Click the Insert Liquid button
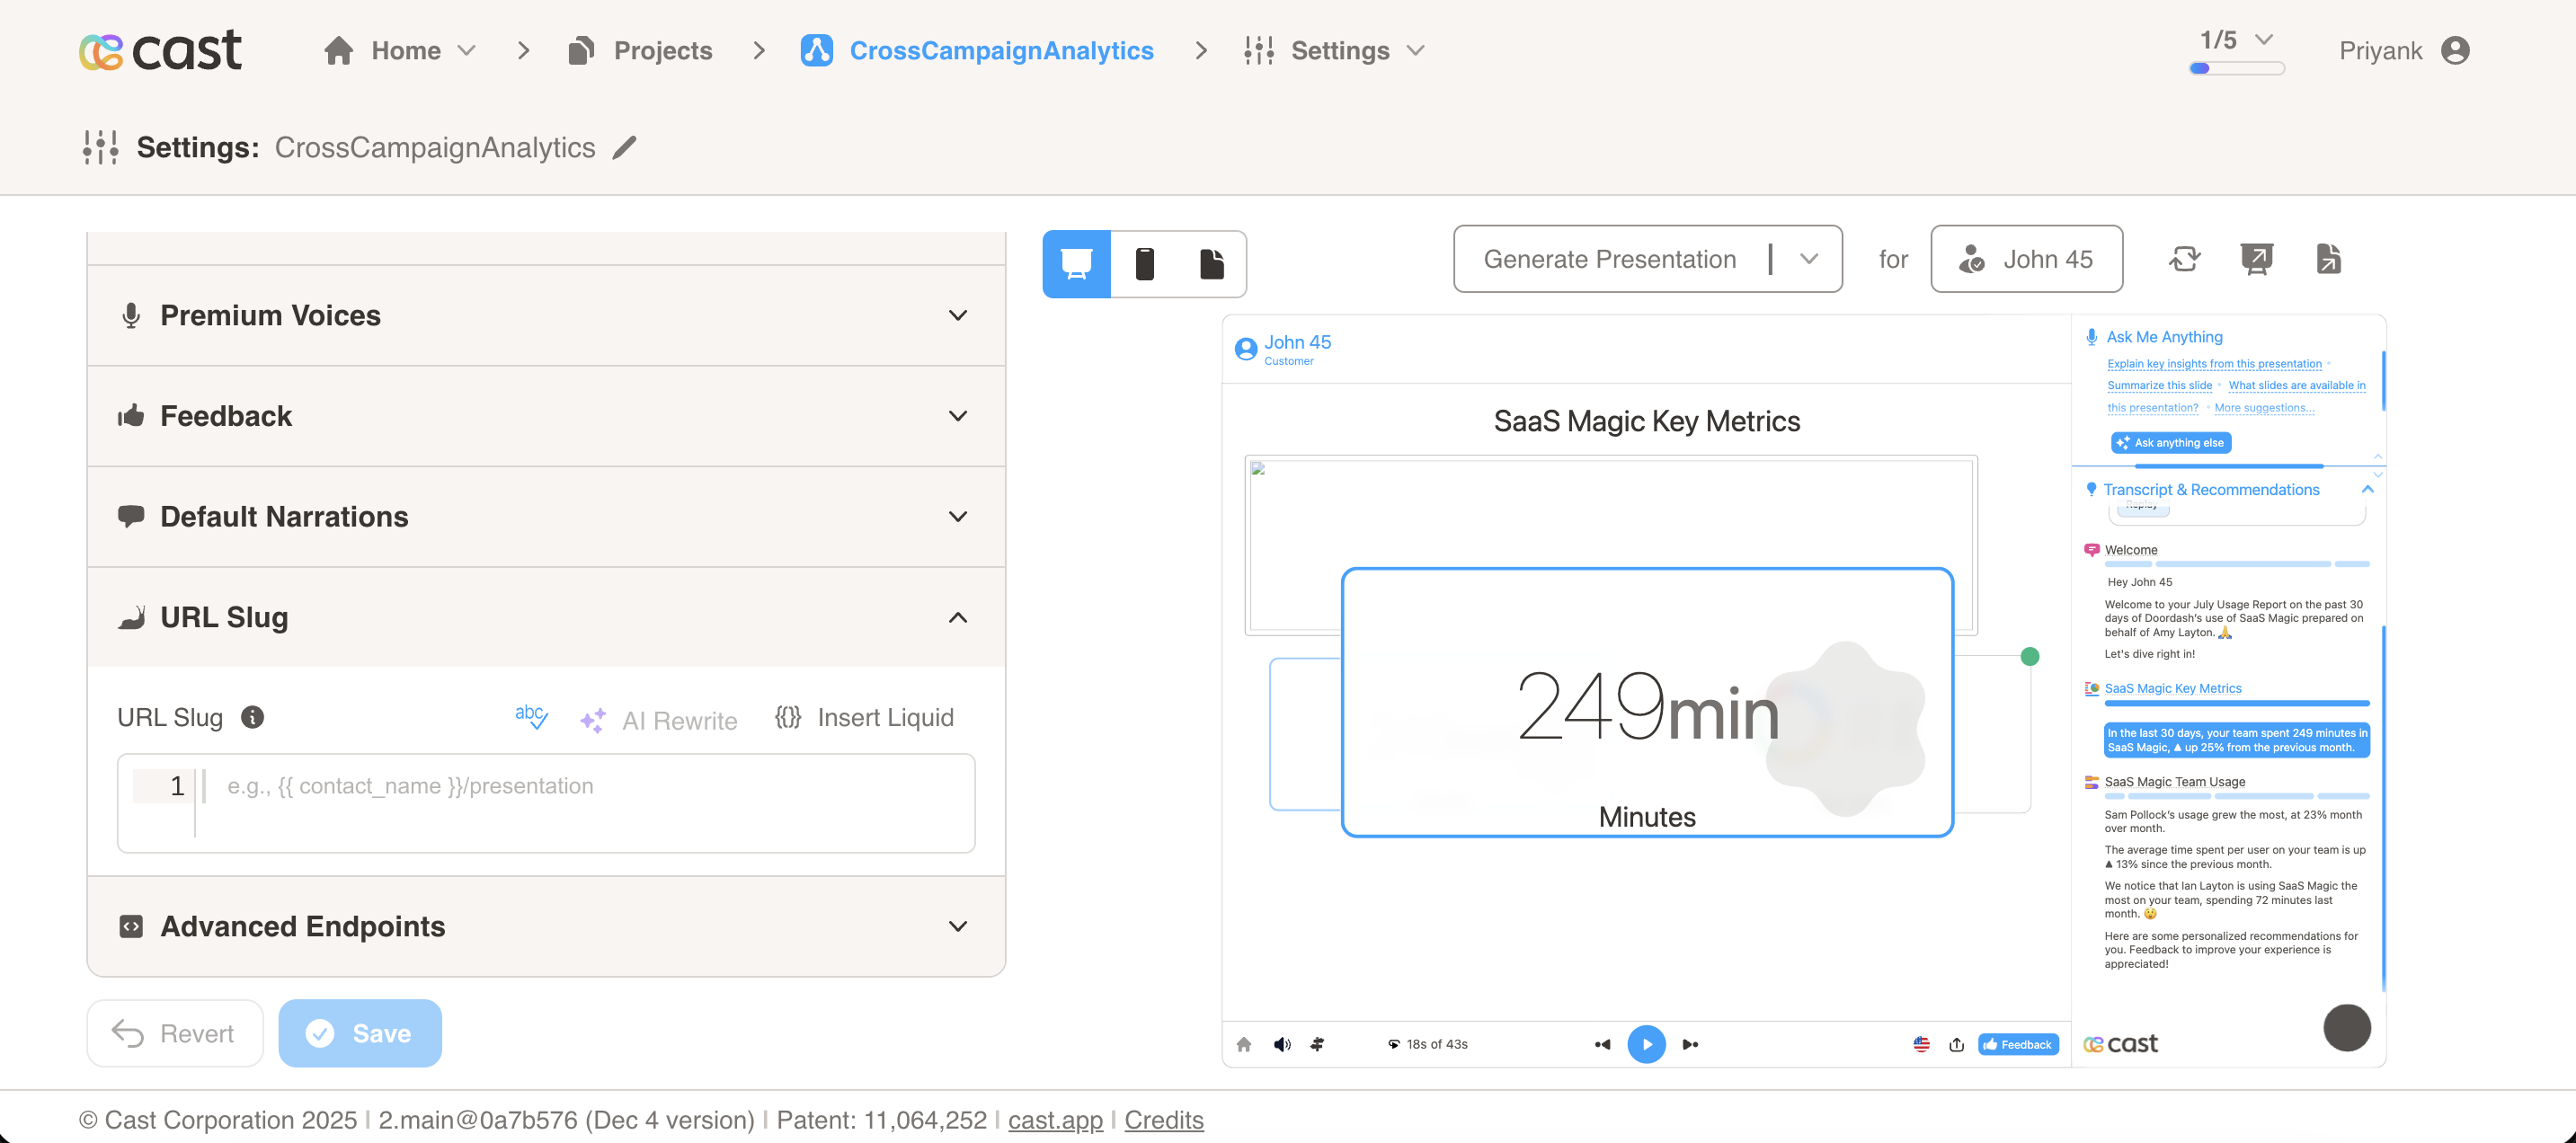The image size is (2576, 1143). (864, 717)
